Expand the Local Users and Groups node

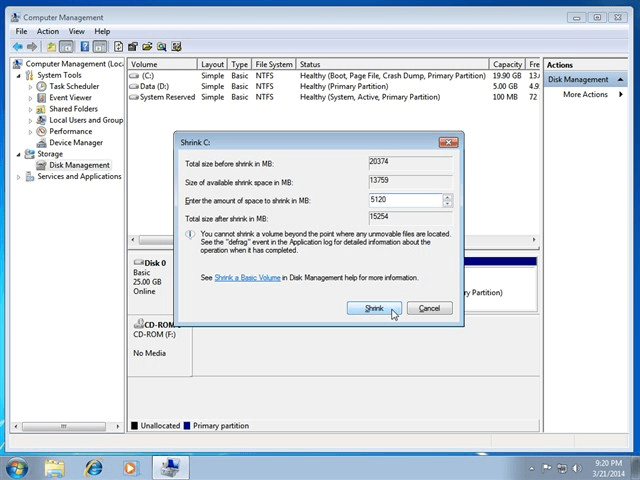[x=30, y=120]
